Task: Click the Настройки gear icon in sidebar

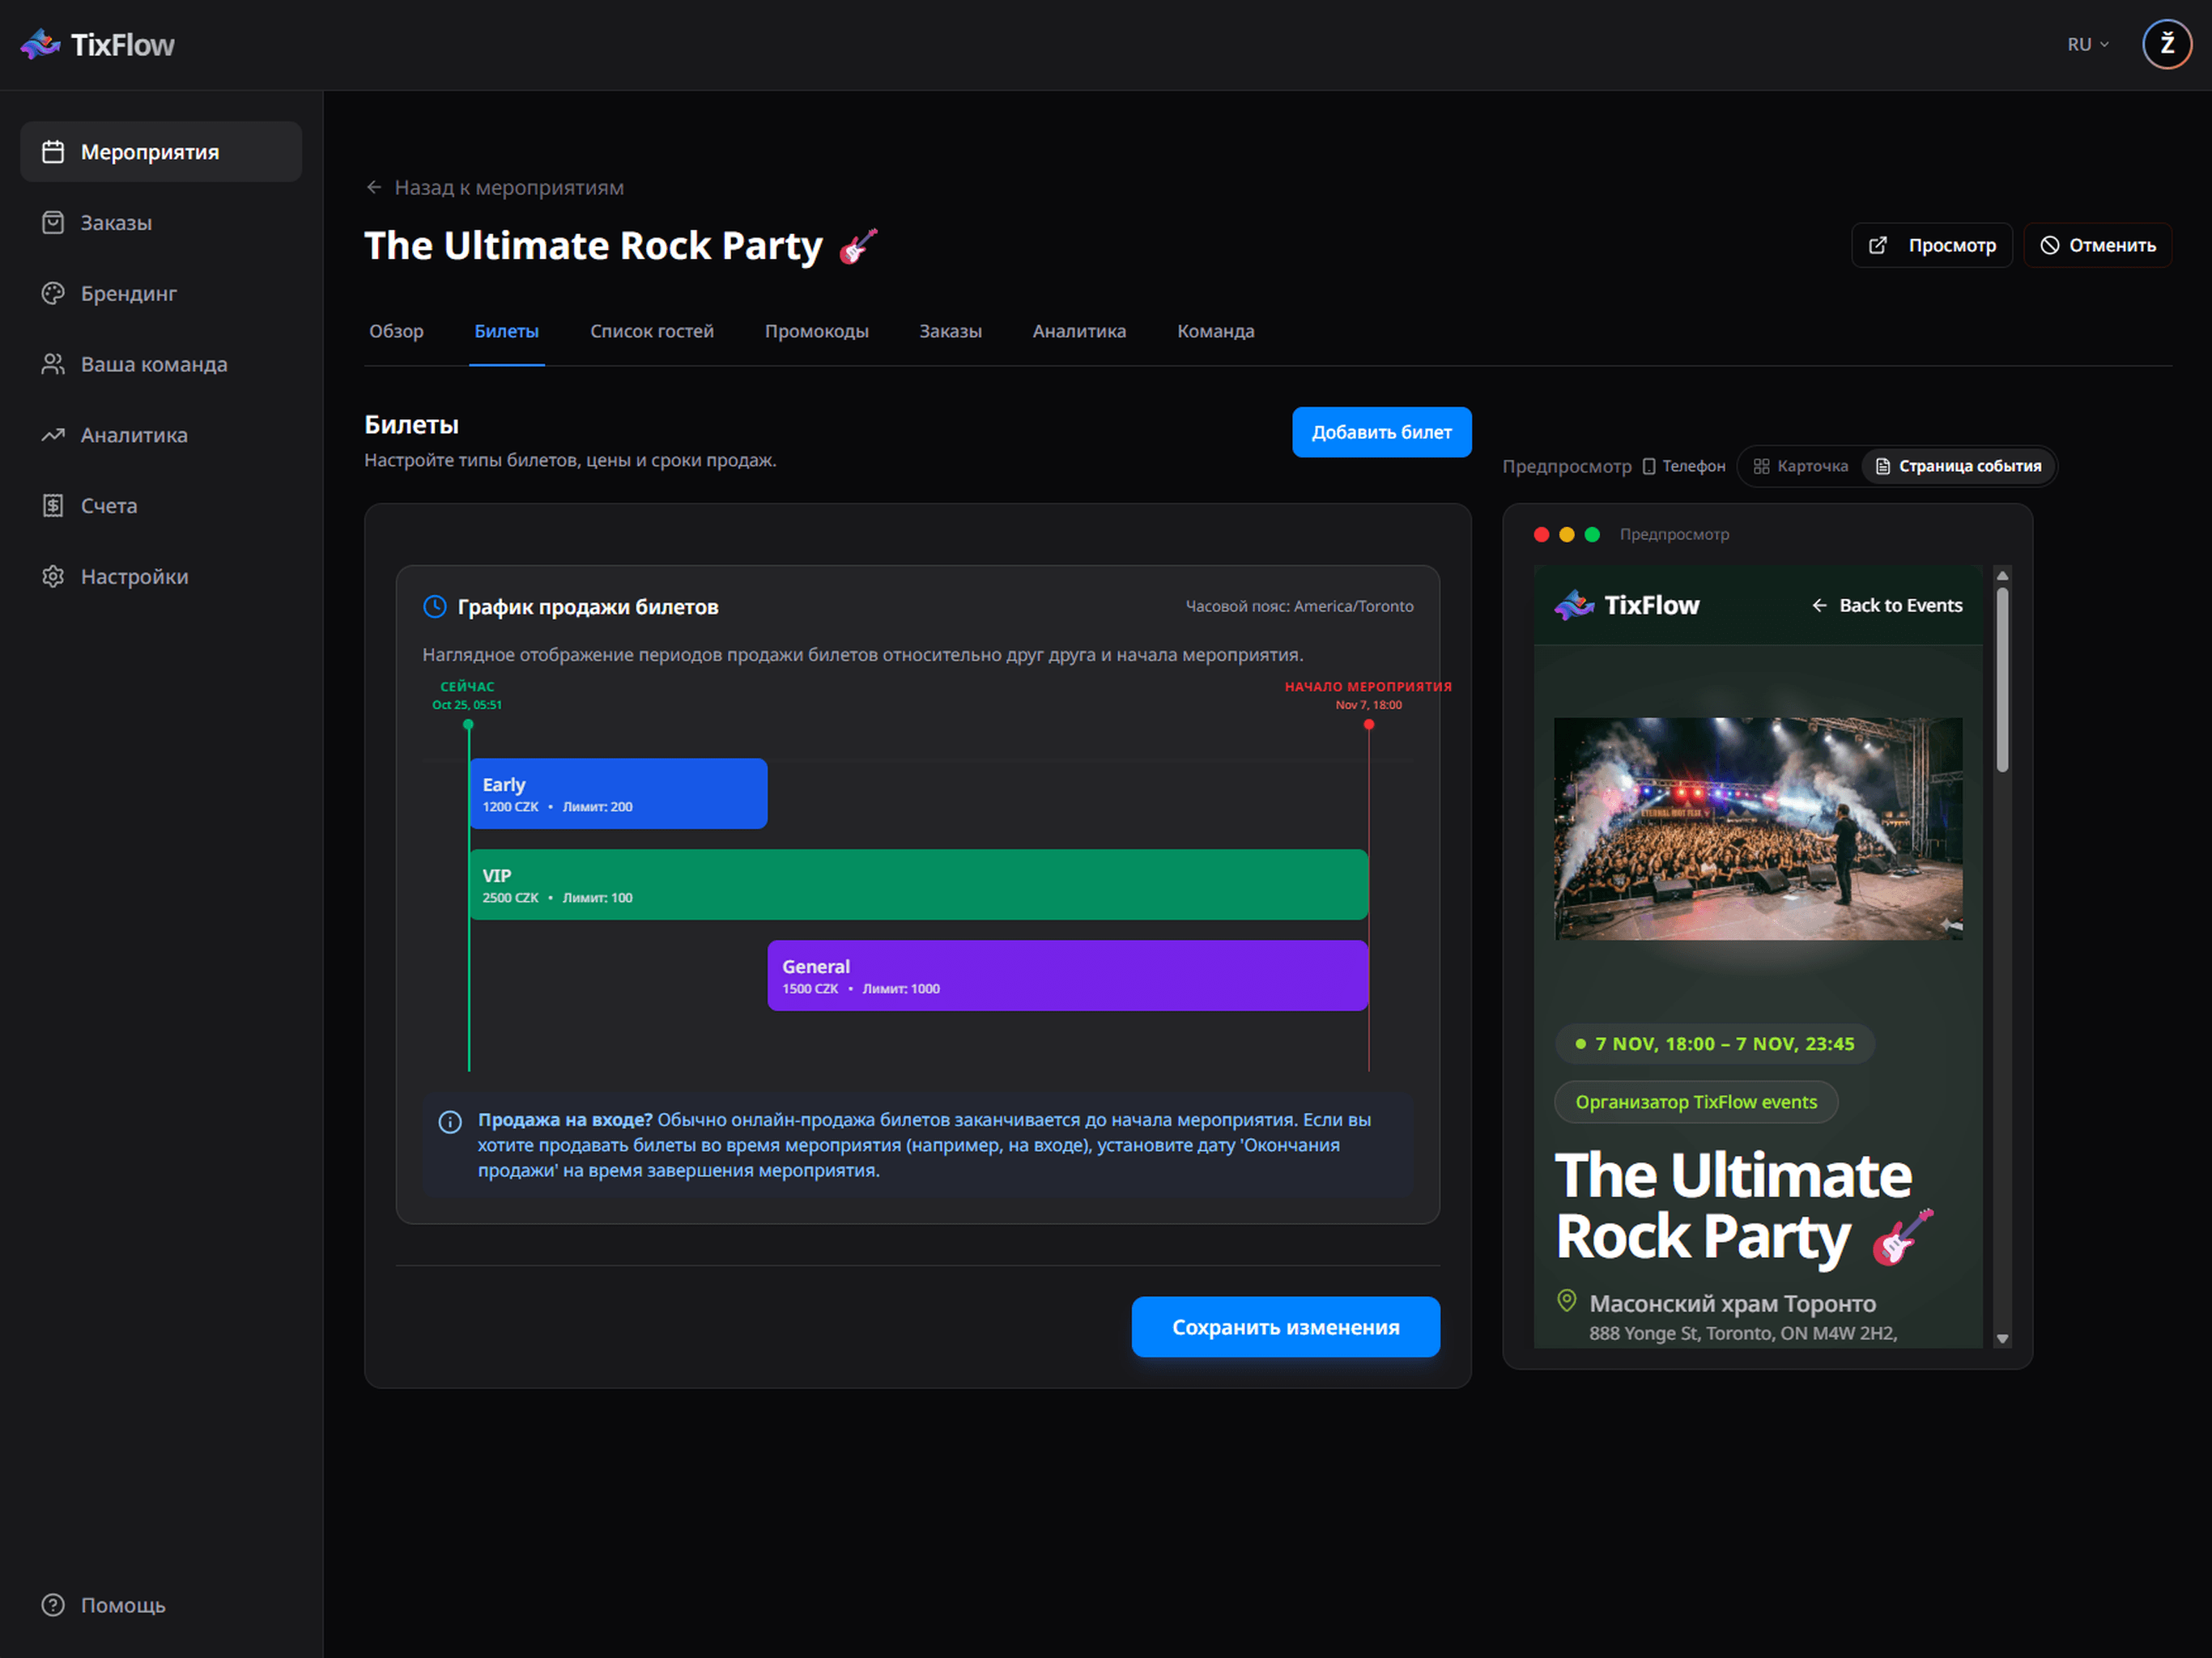Action: click(x=53, y=577)
